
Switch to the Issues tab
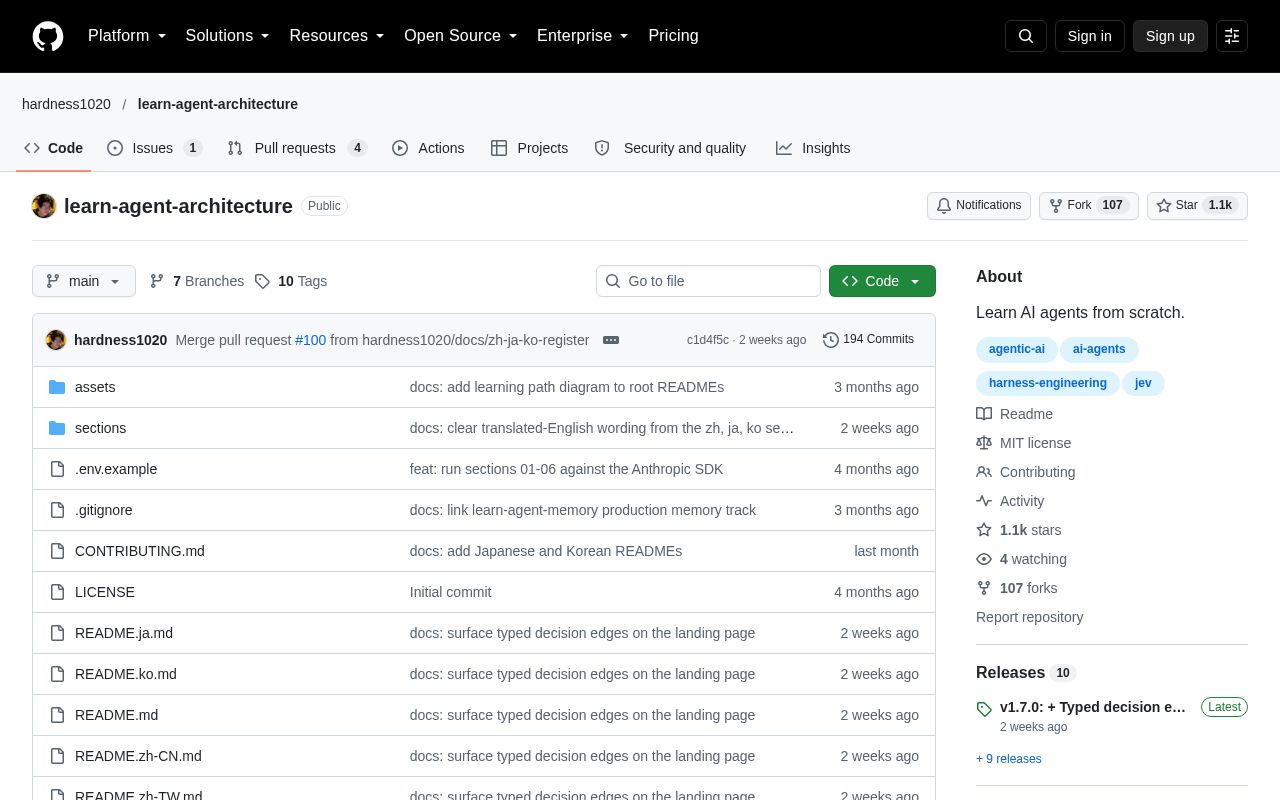click(155, 148)
